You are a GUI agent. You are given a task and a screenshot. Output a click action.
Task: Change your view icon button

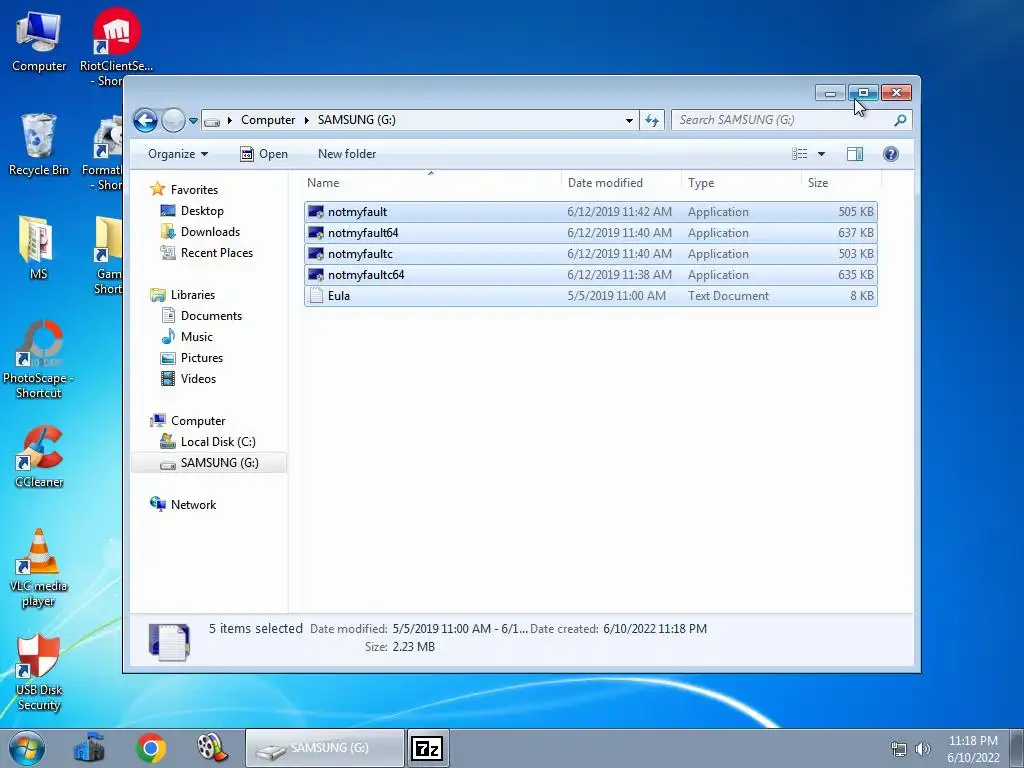[x=799, y=154]
